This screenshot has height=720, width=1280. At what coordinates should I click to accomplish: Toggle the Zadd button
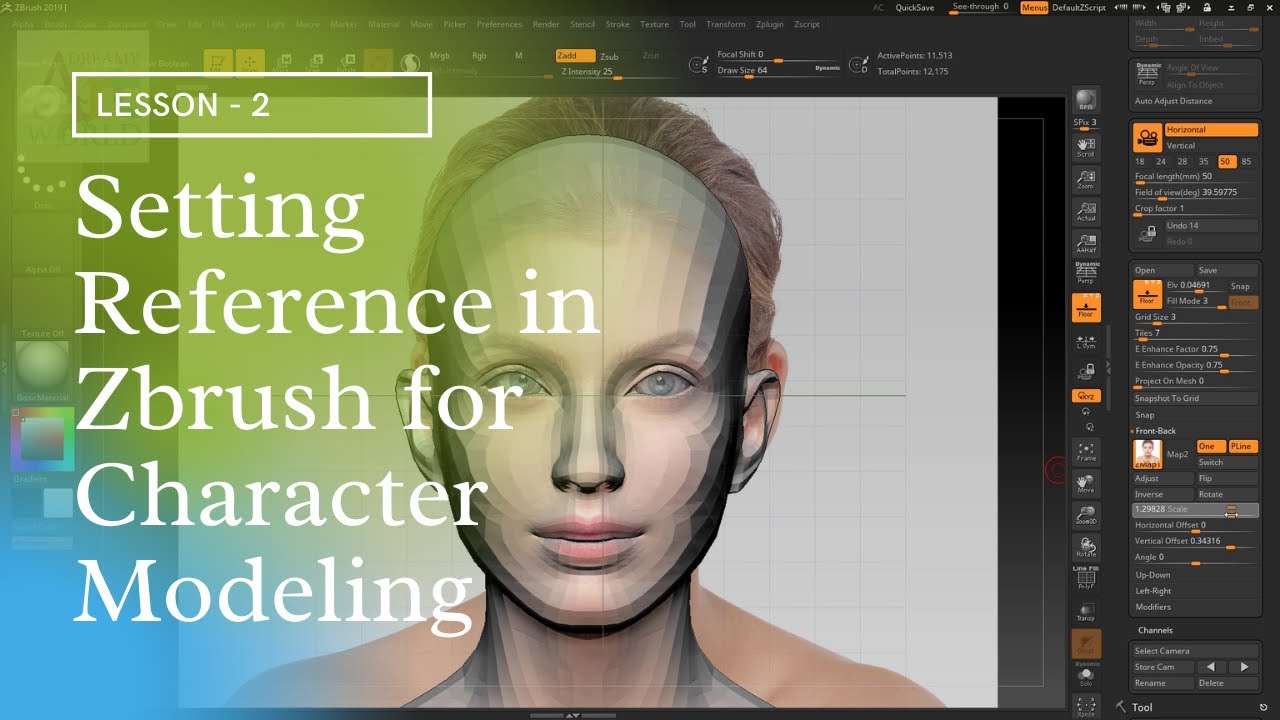(x=575, y=56)
